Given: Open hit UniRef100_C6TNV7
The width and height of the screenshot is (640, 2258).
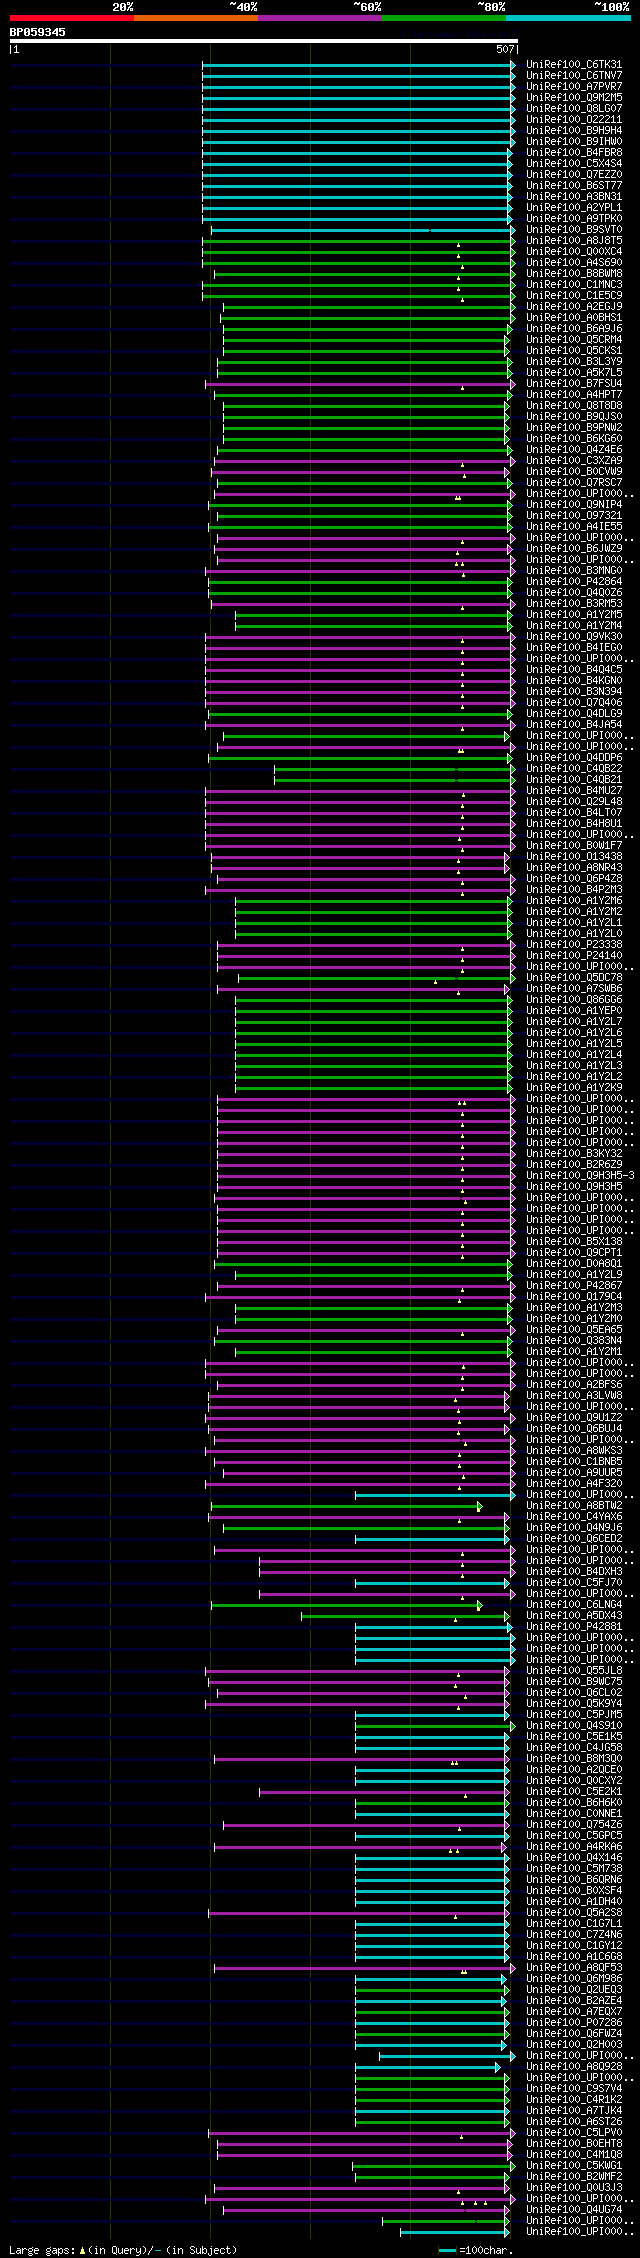Looking at the screenshot, I should pyautogui.click(x=574, y=75).
